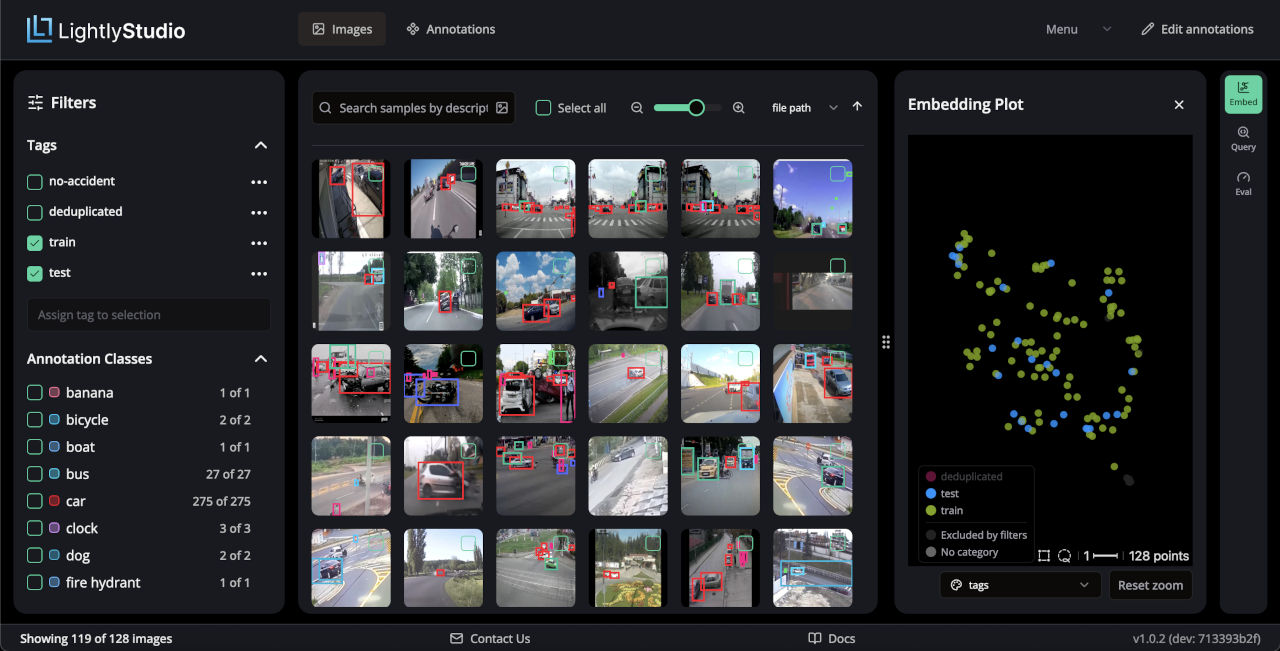This screenshot has width=1280, height=651.
Task: Check the bicycle class checkbox
Action: tap(34, 420)
